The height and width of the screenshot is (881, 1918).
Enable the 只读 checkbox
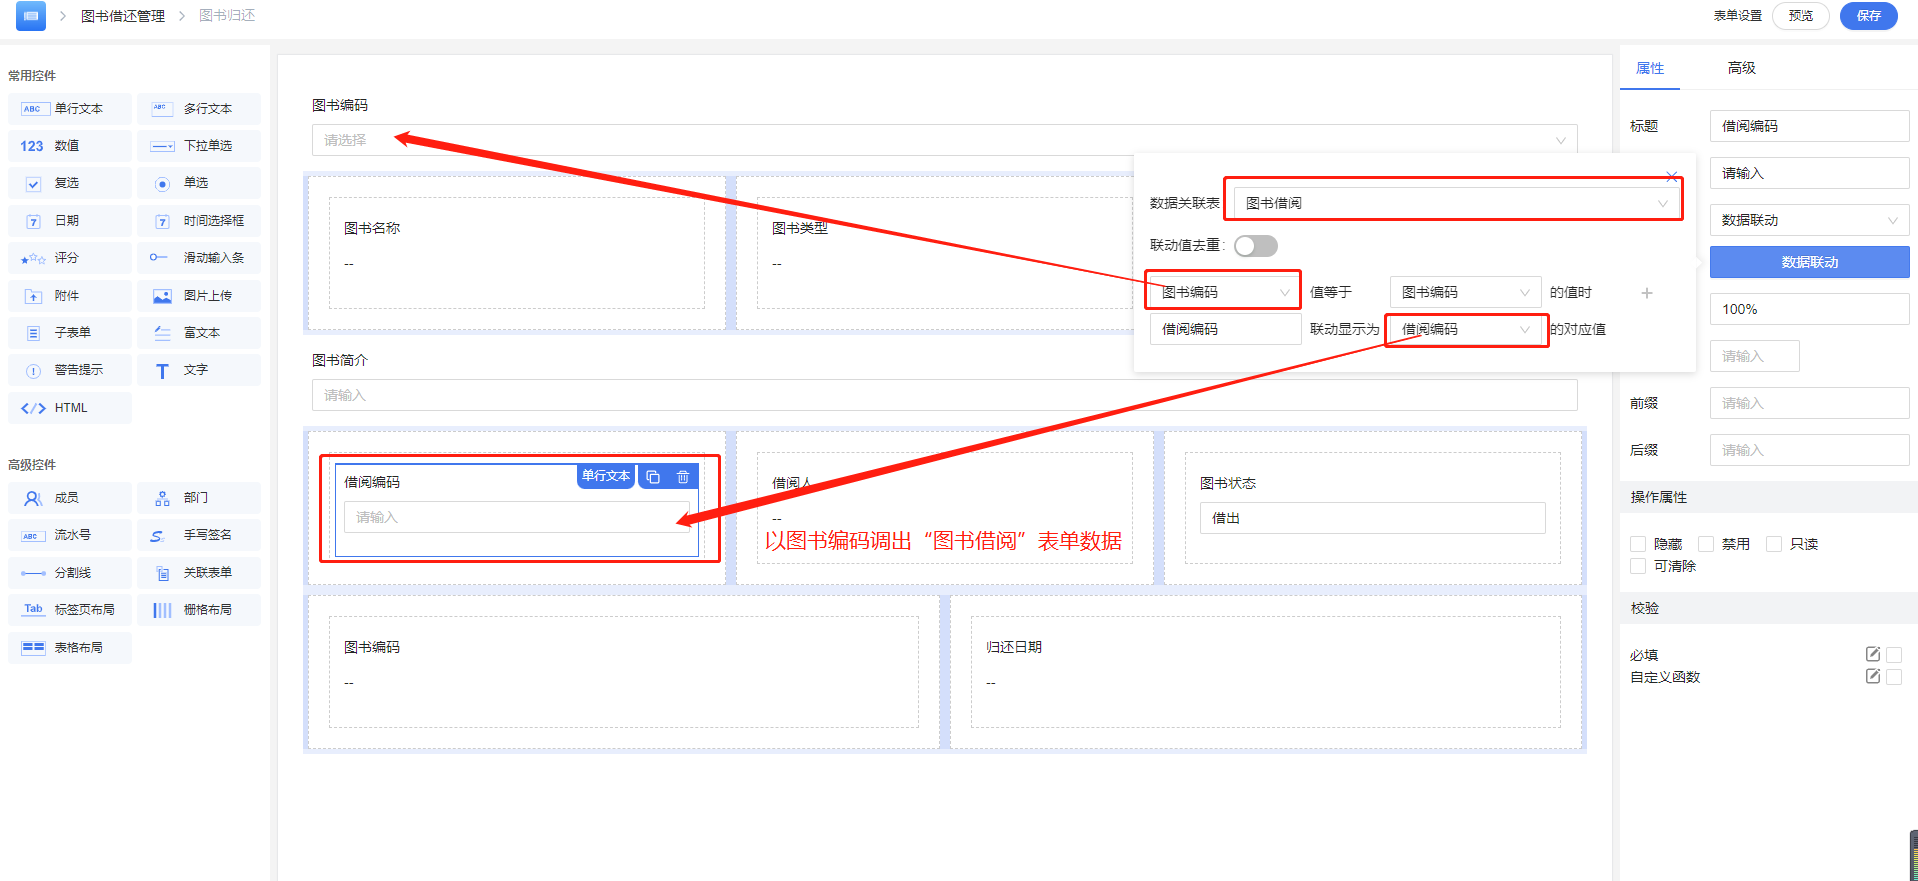click(x=1774, y=544)
